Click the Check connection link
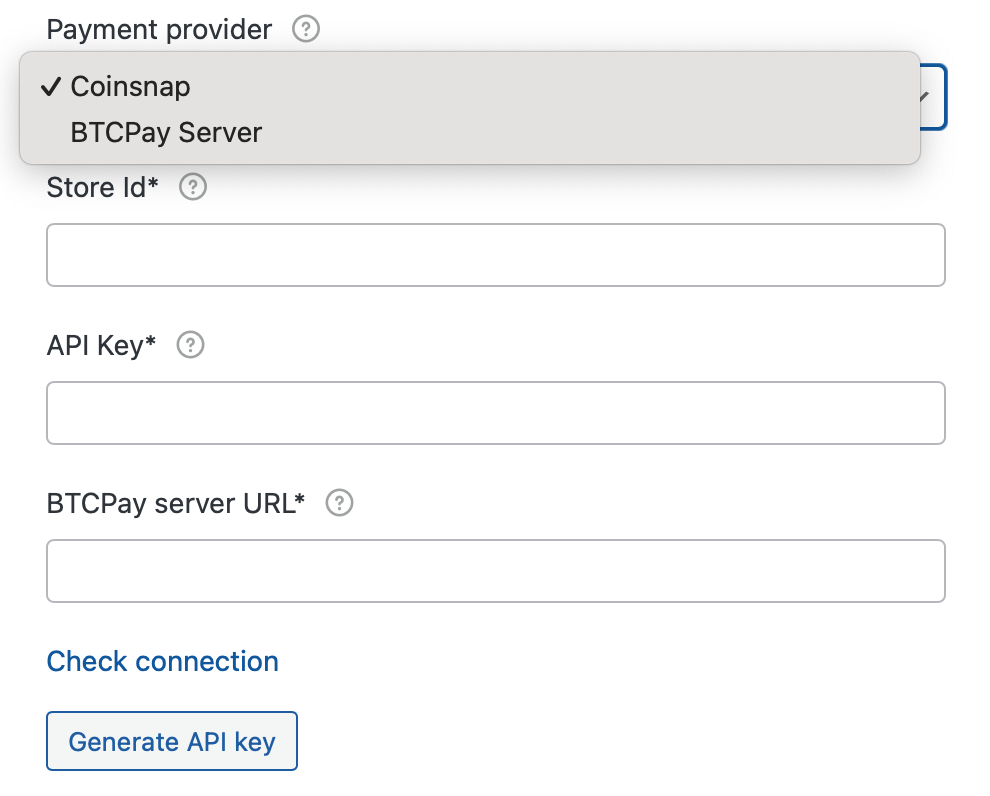This screenshot has width=990, height=796. pyautogui.click(x=162, y=661)
